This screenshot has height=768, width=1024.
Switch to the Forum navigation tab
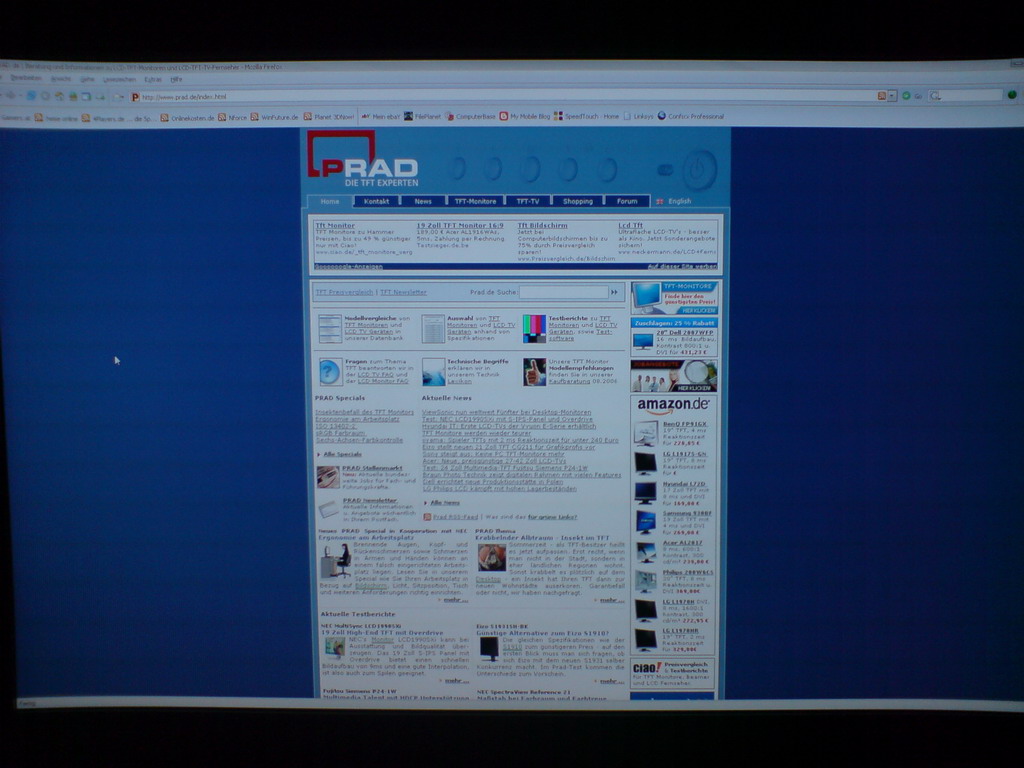(x=627, y=201)
